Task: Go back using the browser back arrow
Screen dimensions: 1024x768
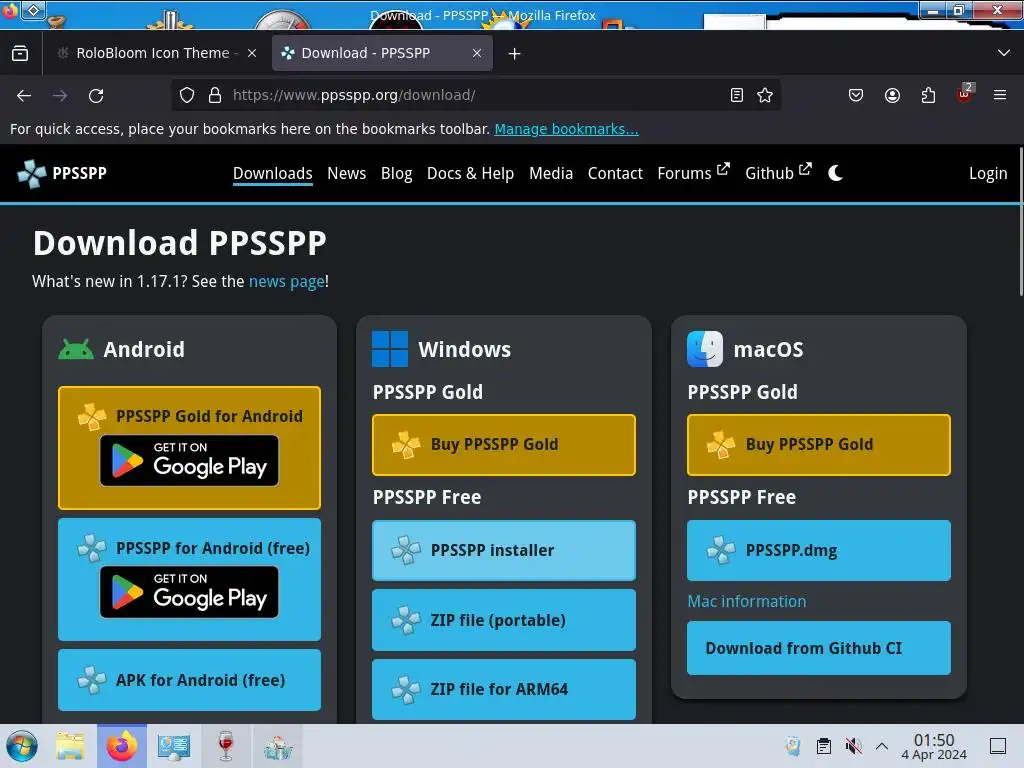Action: pyautogui.click(x=24, y=95)
